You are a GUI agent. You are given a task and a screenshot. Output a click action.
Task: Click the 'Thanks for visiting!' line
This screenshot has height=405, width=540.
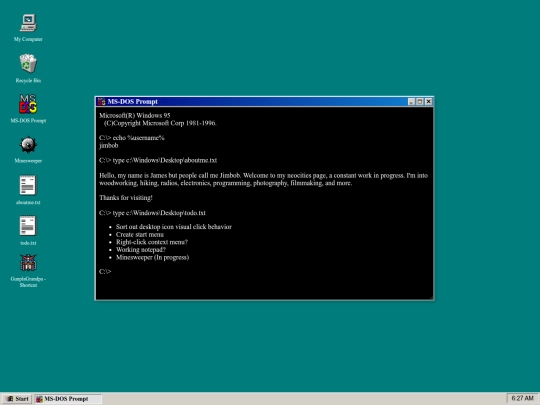point(126,198)
